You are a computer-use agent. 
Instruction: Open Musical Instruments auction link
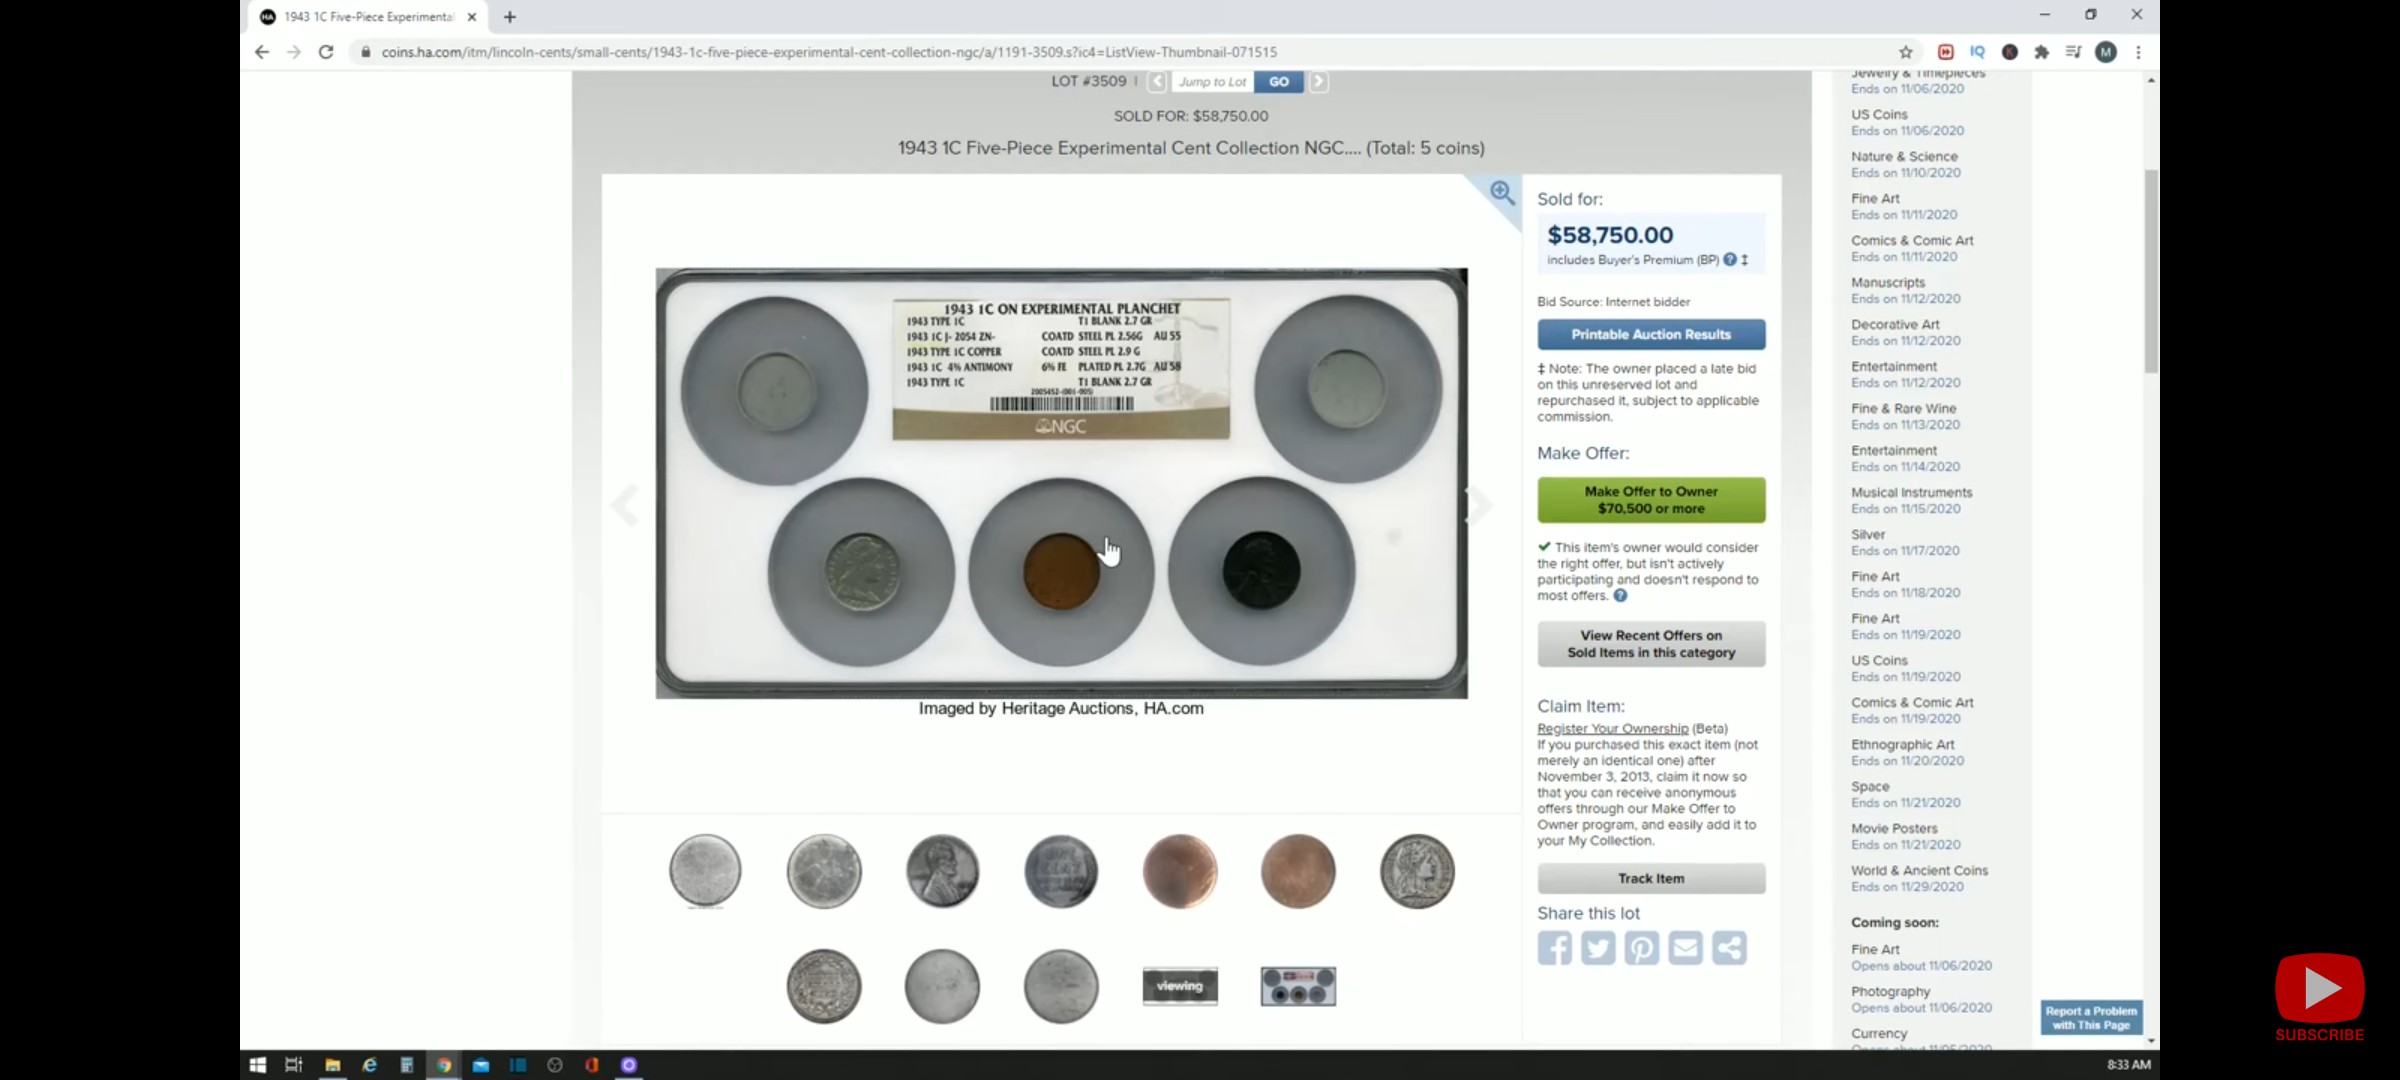1911,493
